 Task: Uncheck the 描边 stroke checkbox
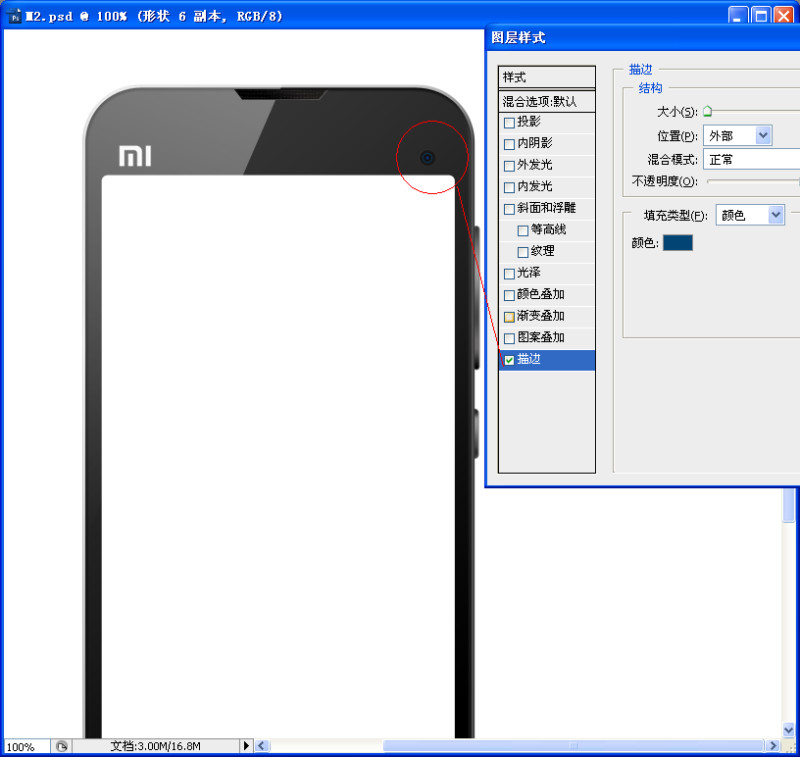click(x=509, y=360)
